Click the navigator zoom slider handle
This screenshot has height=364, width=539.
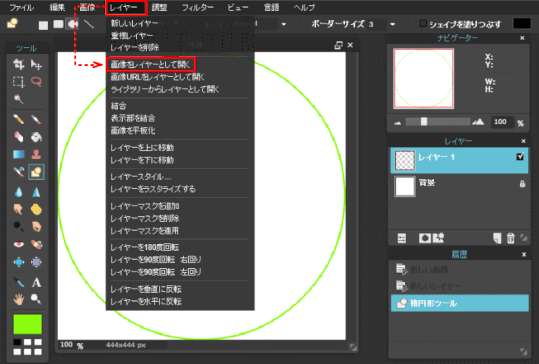(424, 122)
